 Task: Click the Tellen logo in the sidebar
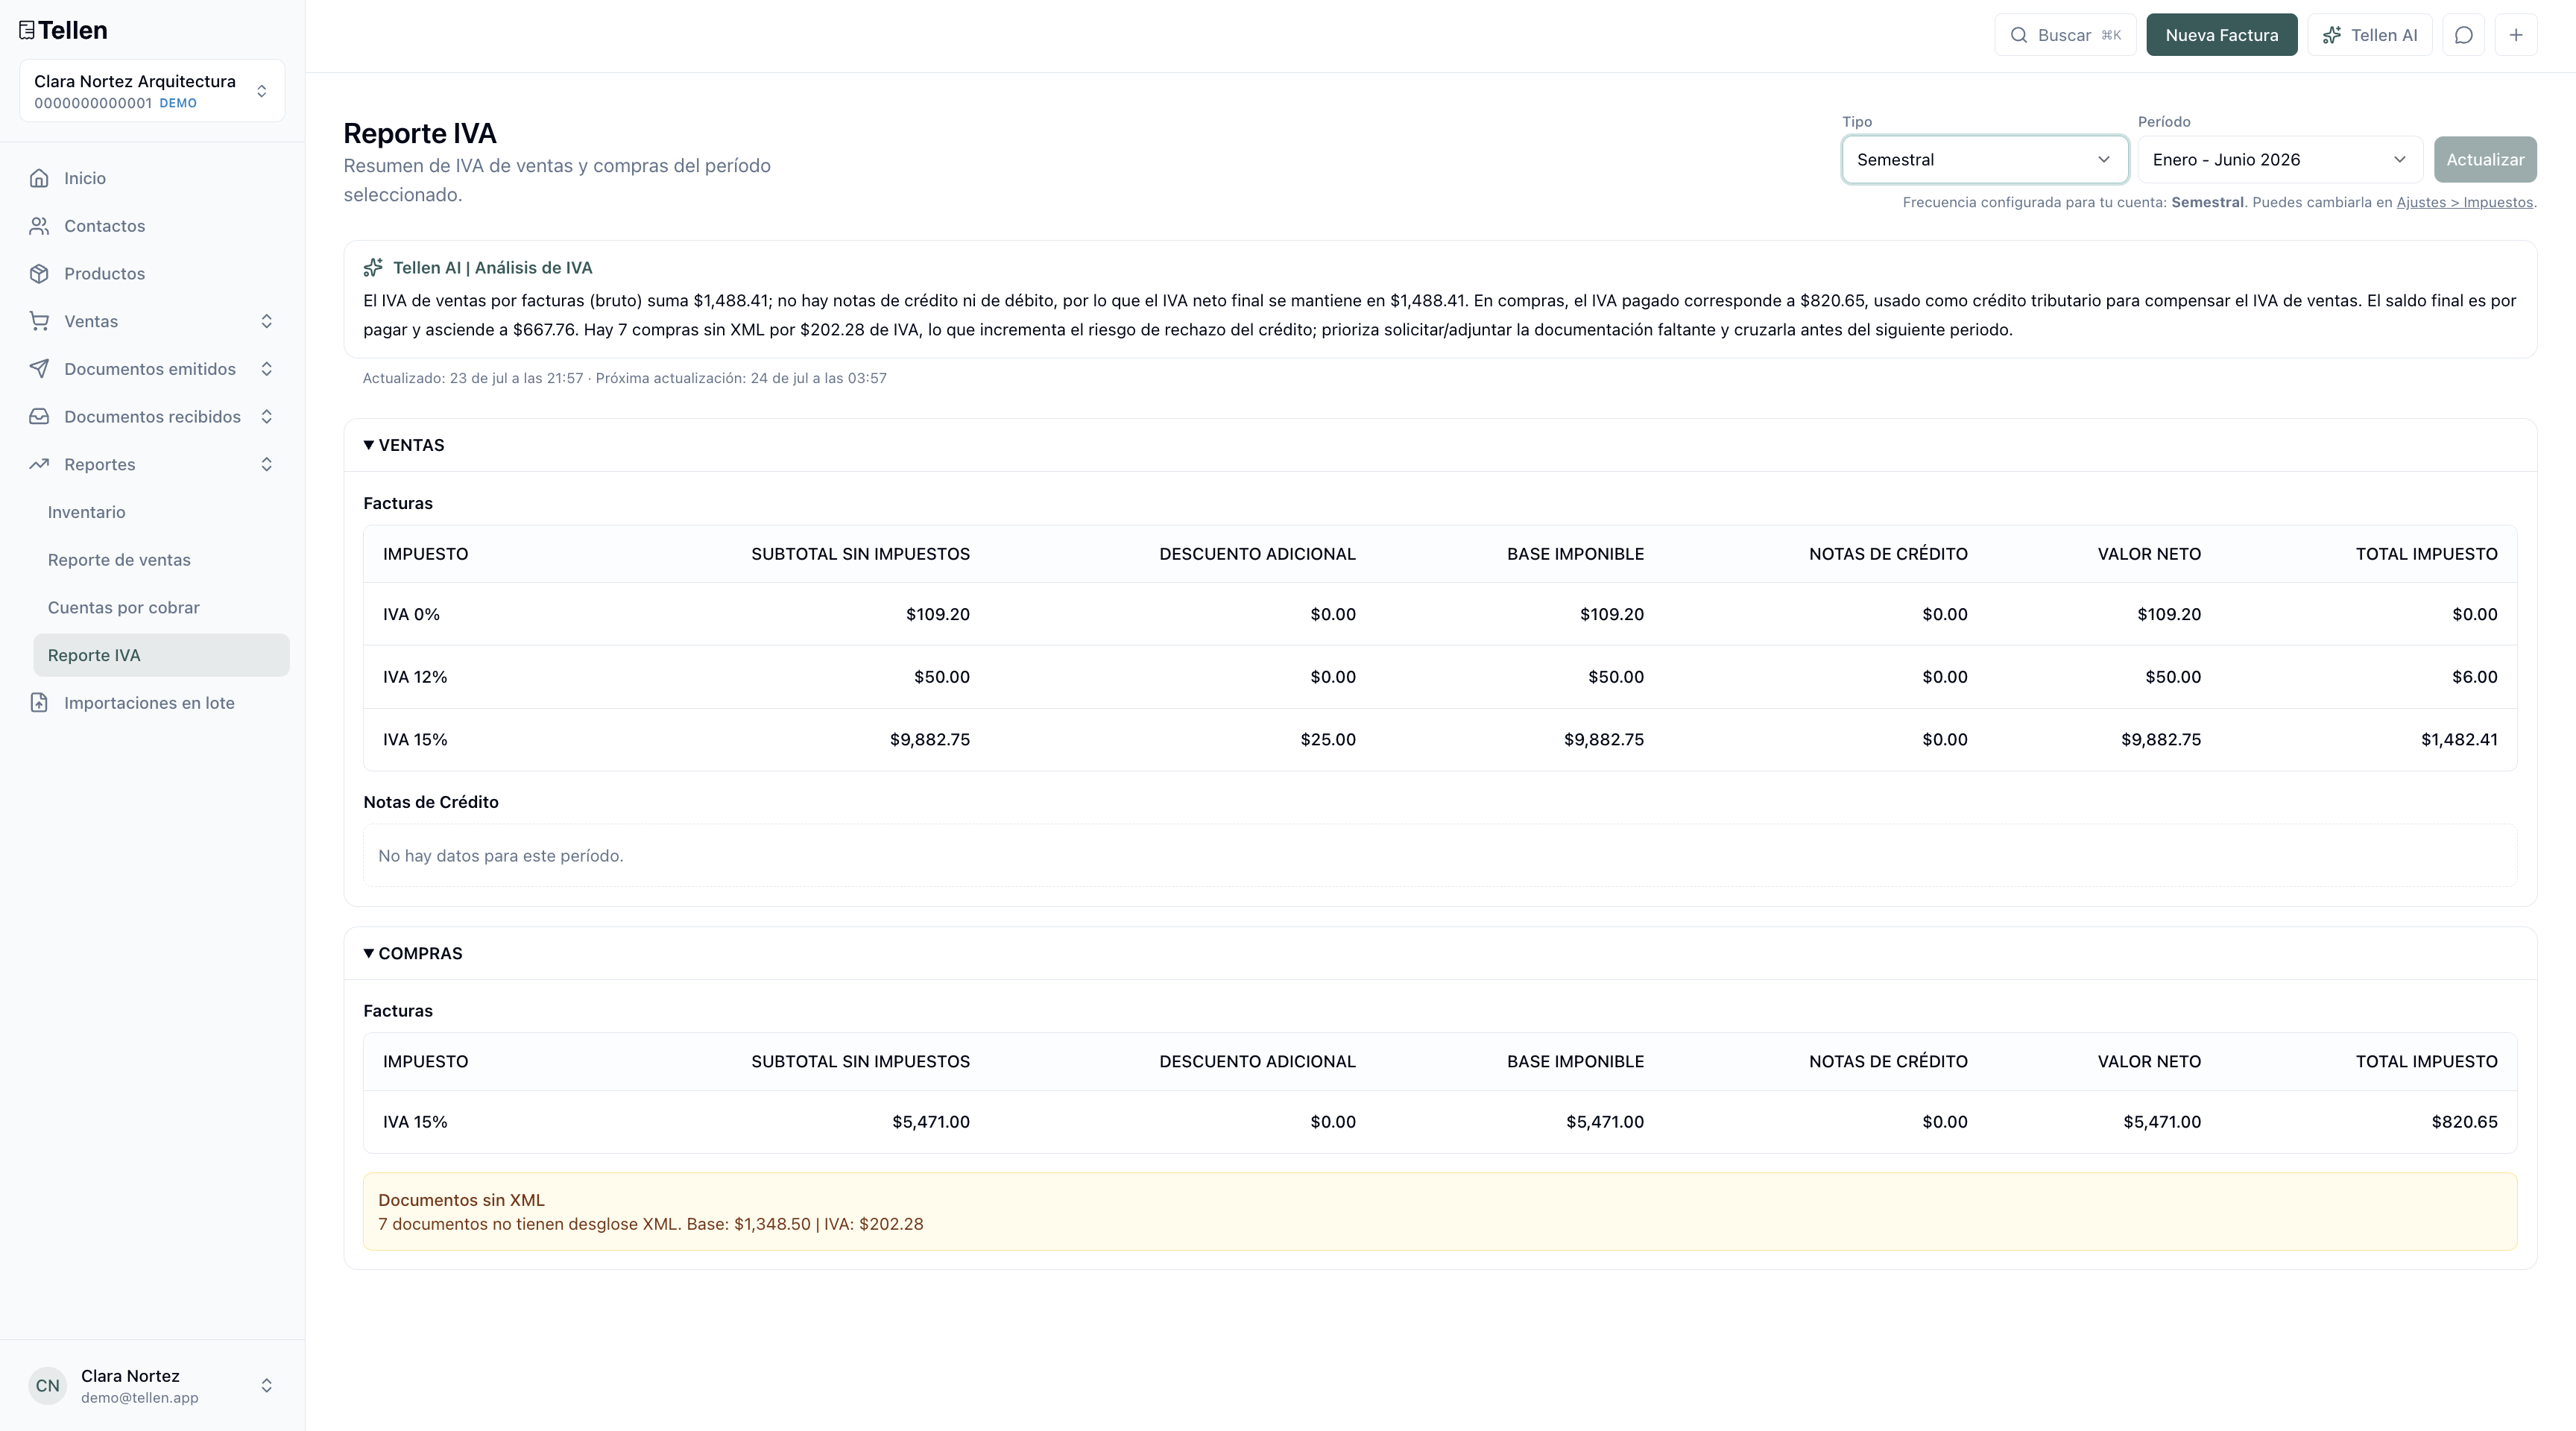[x=63, y=30]
